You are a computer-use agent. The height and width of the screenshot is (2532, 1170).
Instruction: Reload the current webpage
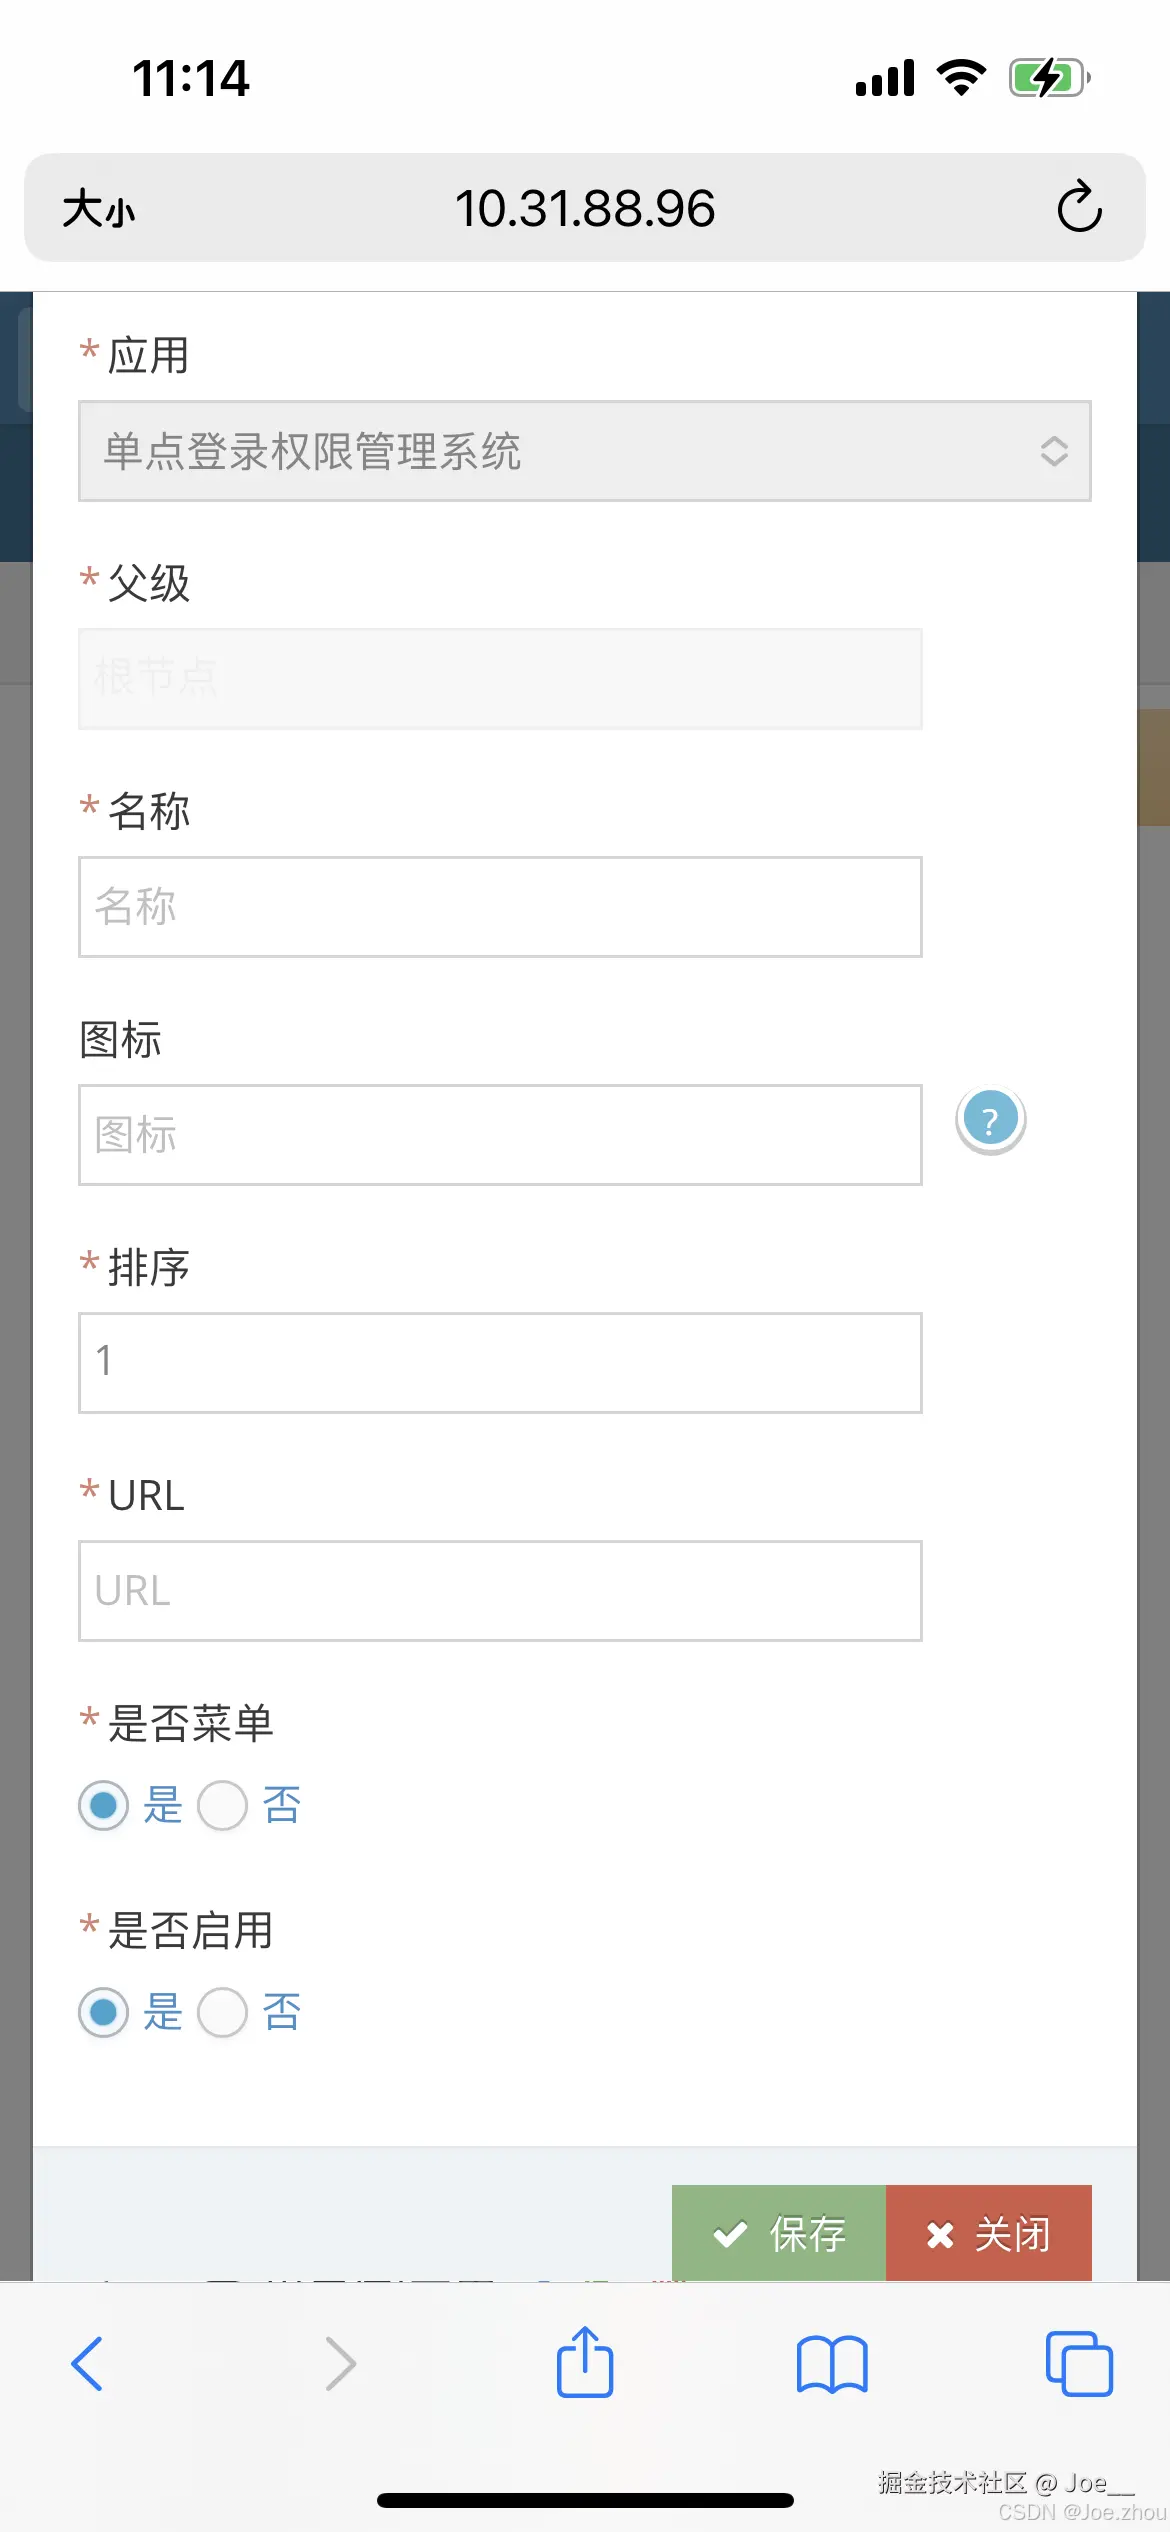(1078, 208)
